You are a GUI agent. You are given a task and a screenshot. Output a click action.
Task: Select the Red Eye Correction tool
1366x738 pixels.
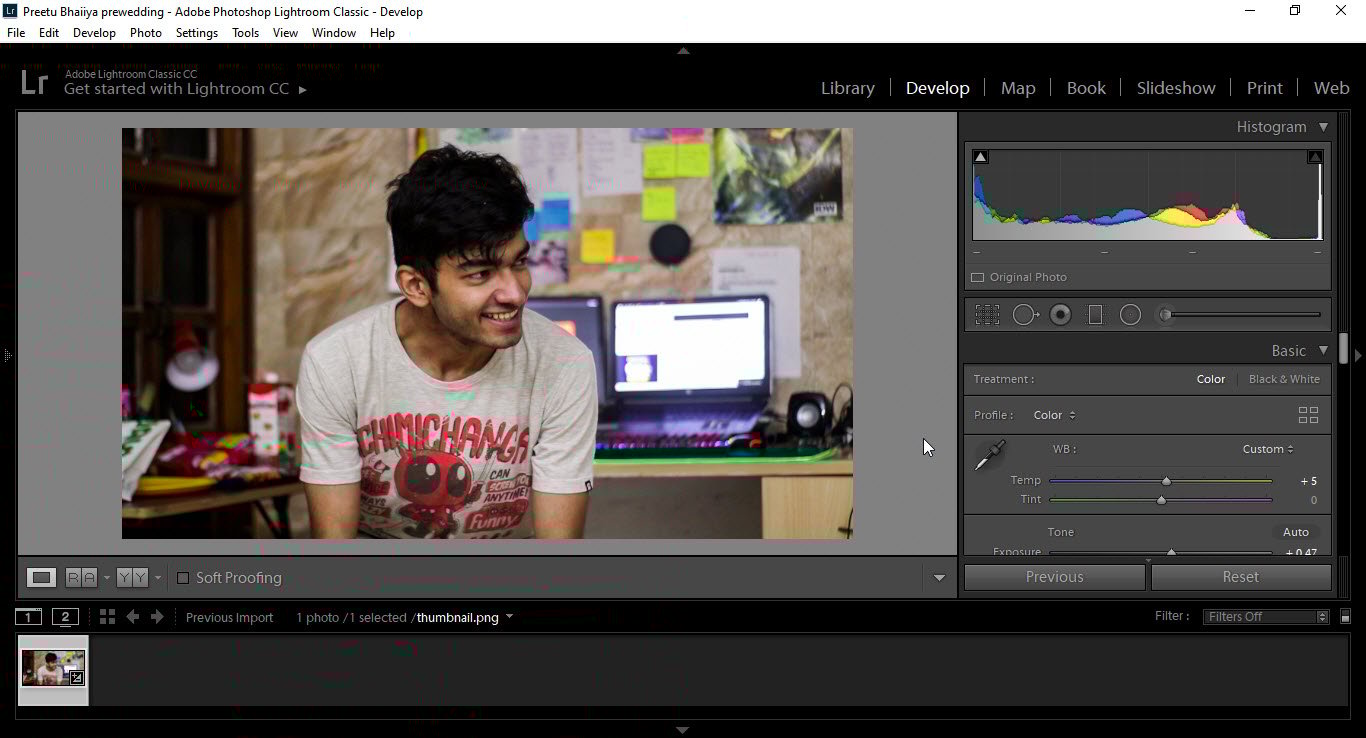click(x=1061, y=315)
